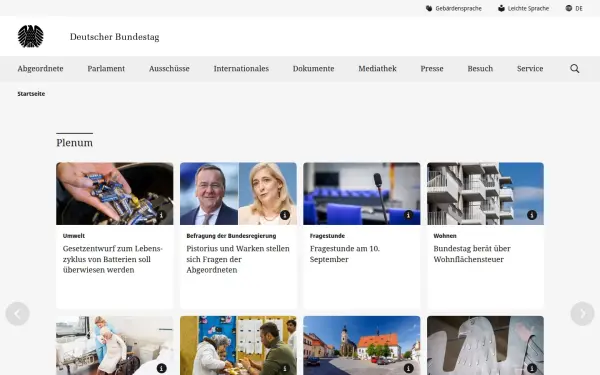Go to previous carousel slide arrow

tap(18, 314)
